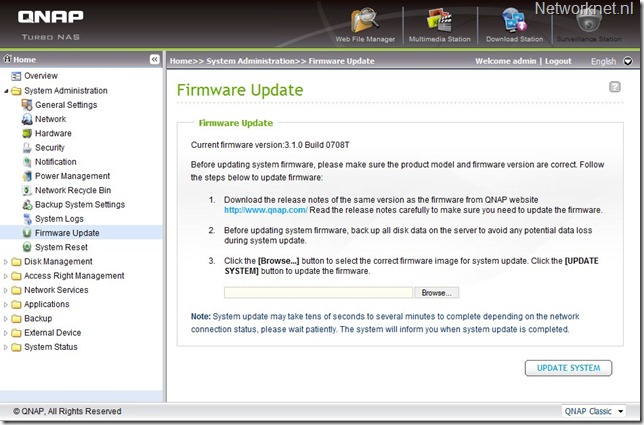
Task: Click the help question mark icon
Action: pos(614,87)
